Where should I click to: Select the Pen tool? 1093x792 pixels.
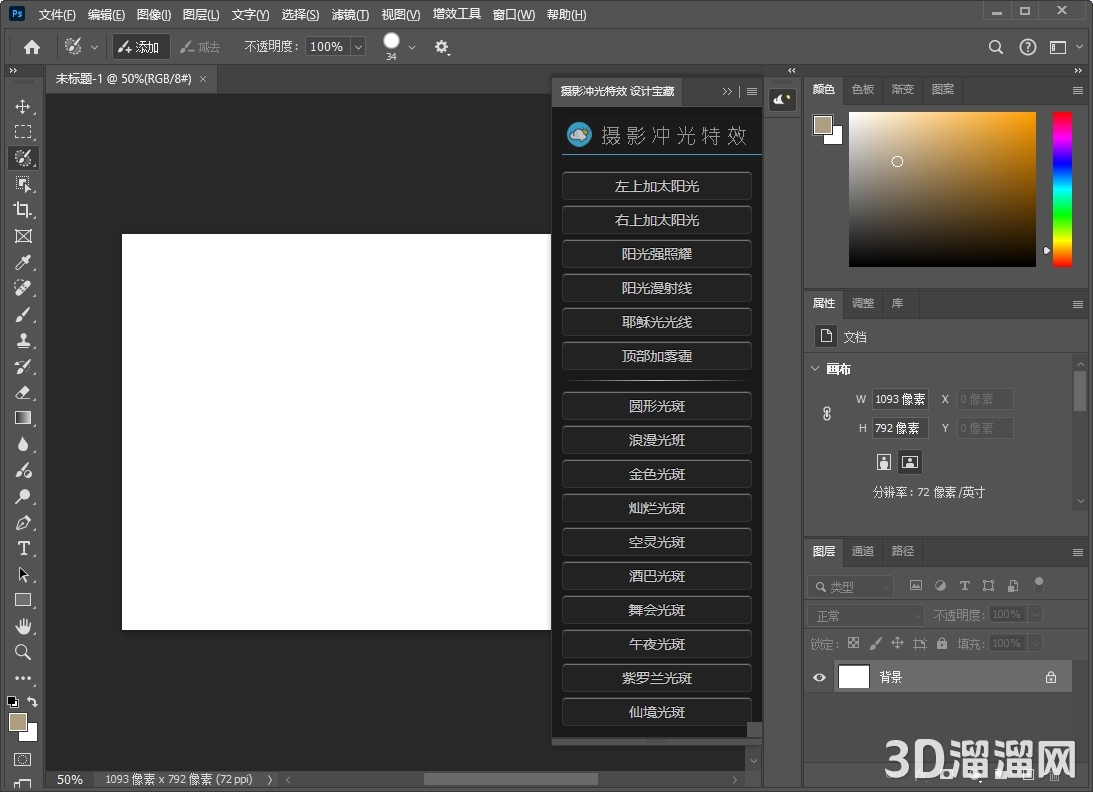(23, 522)
